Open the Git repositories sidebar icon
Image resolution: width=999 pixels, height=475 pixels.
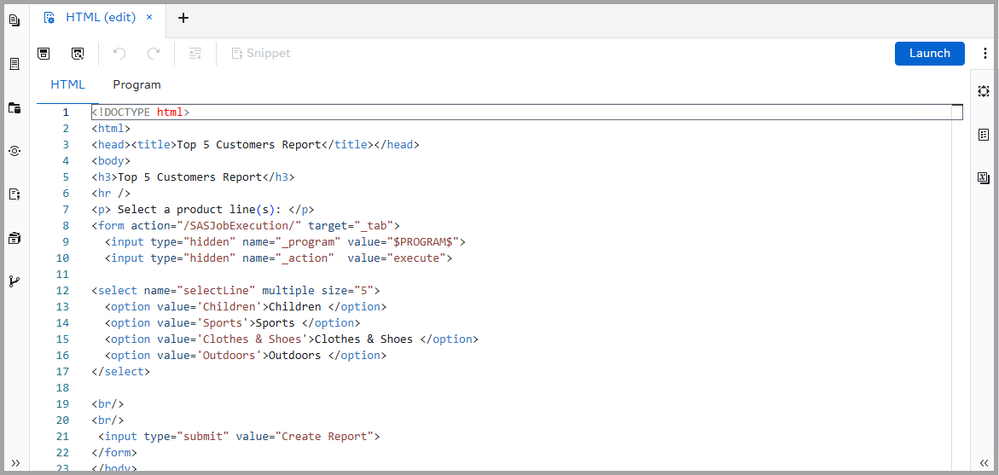tap(14, 281)
